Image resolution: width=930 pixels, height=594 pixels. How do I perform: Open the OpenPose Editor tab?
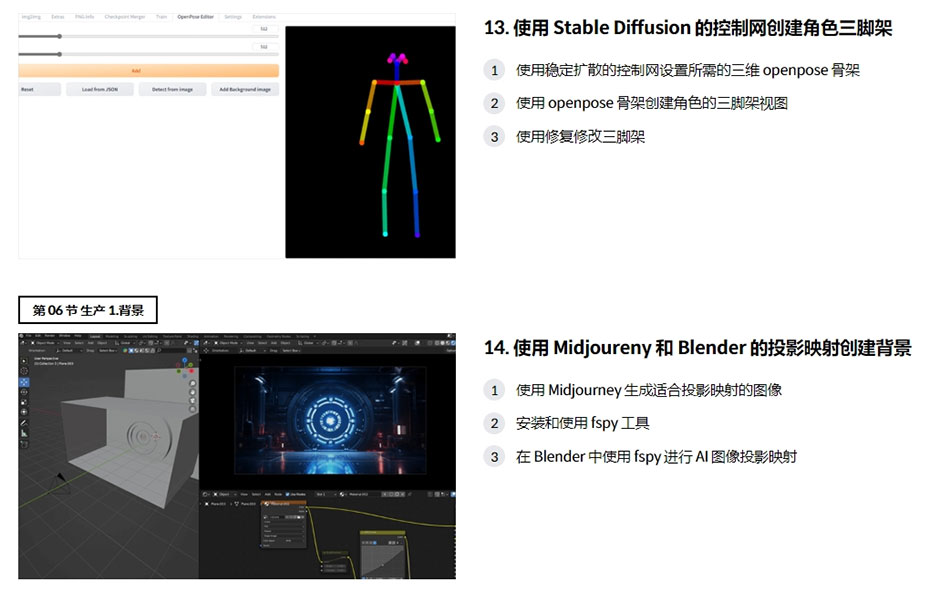click(196, 17)
